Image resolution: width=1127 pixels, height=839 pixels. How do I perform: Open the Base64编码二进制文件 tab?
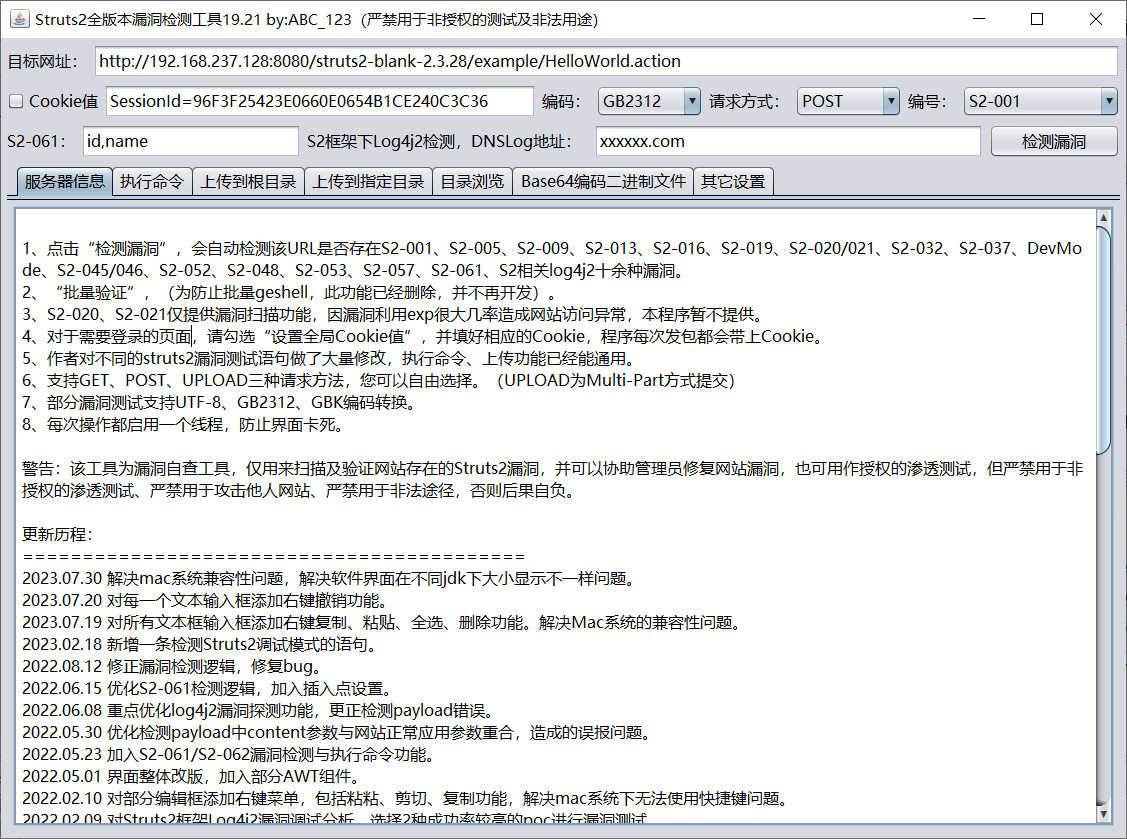[603, 181]
